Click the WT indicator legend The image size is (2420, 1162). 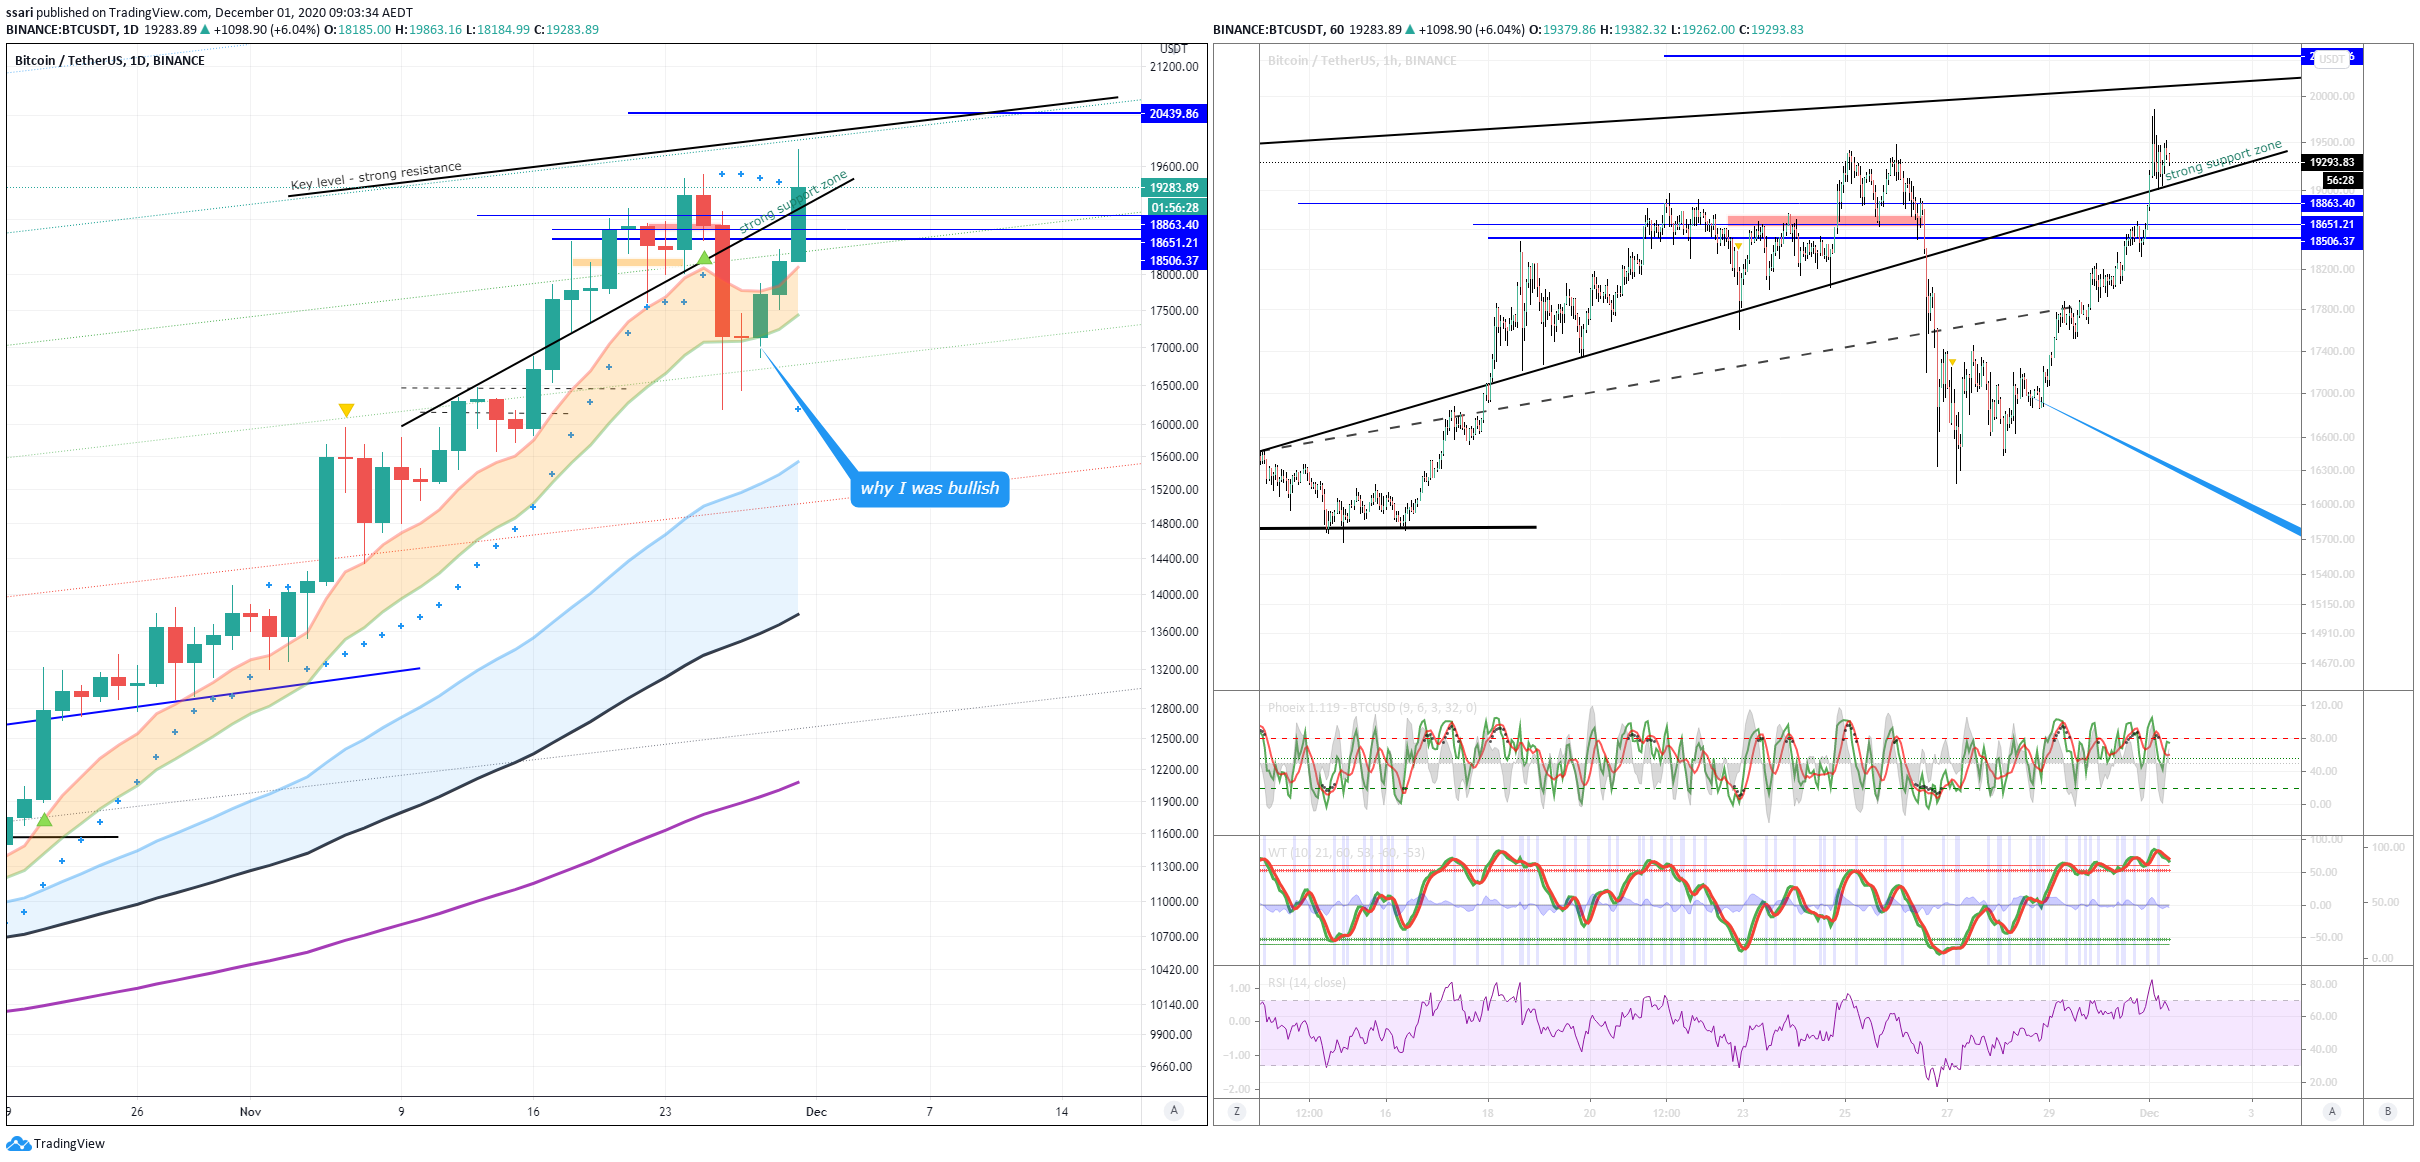(x=1346, y=853)
